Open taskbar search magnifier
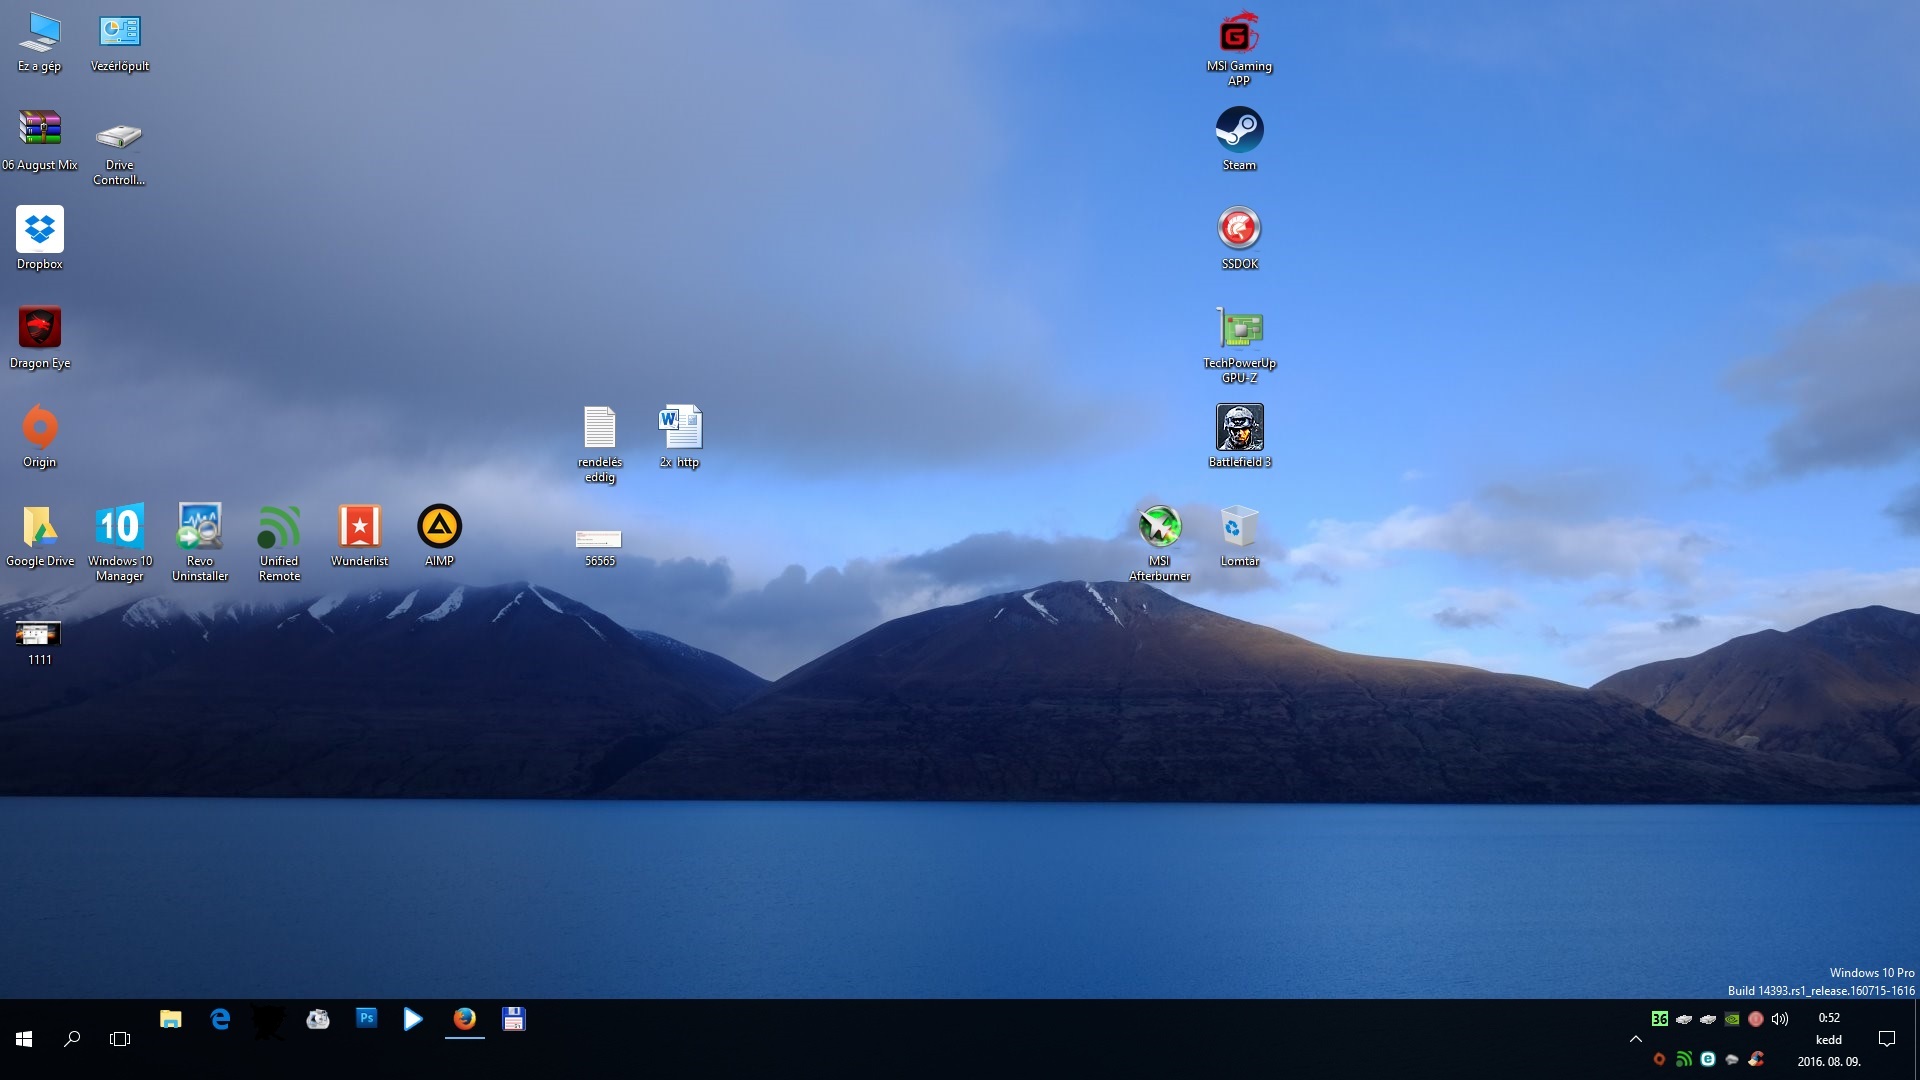Screen dimensions: 1920x1080 (x=72, y=1039)
